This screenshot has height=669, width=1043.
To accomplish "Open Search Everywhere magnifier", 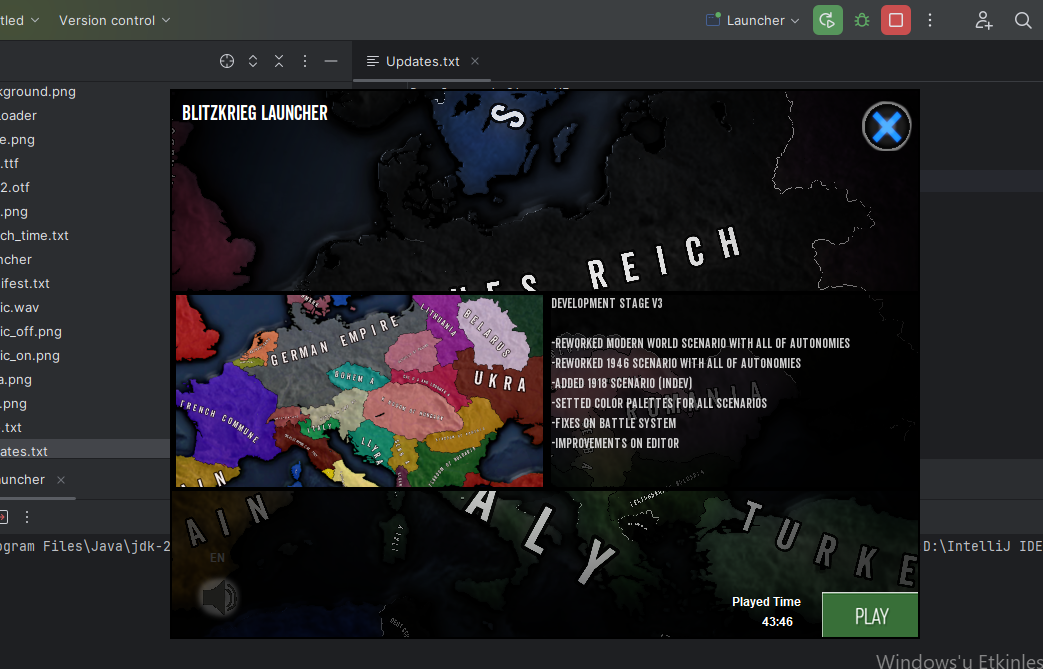I will point(1023,20).
